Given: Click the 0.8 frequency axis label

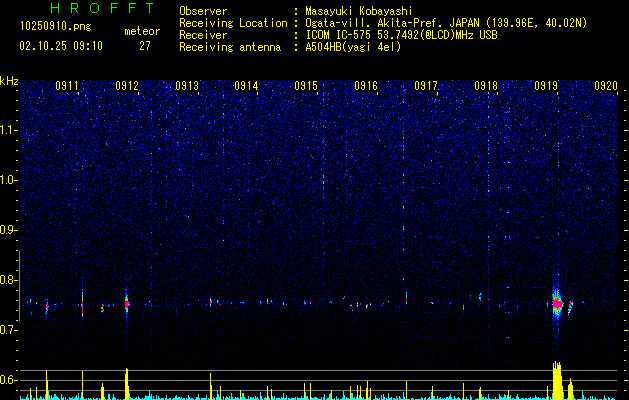Looking at the screenshot, I should pos(8,280).
